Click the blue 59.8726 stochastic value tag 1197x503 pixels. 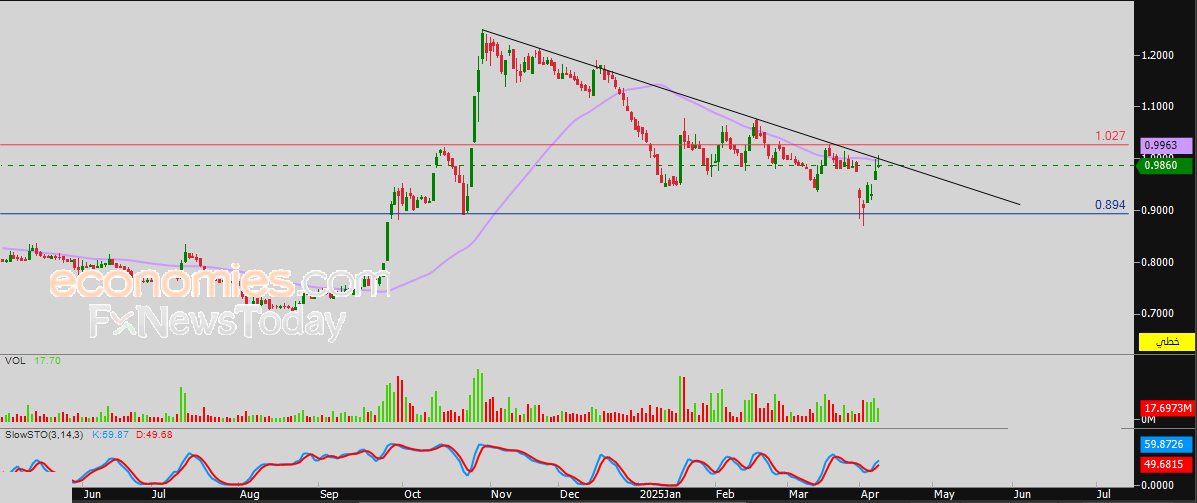pyautogui.click(x=1167, y=444)
